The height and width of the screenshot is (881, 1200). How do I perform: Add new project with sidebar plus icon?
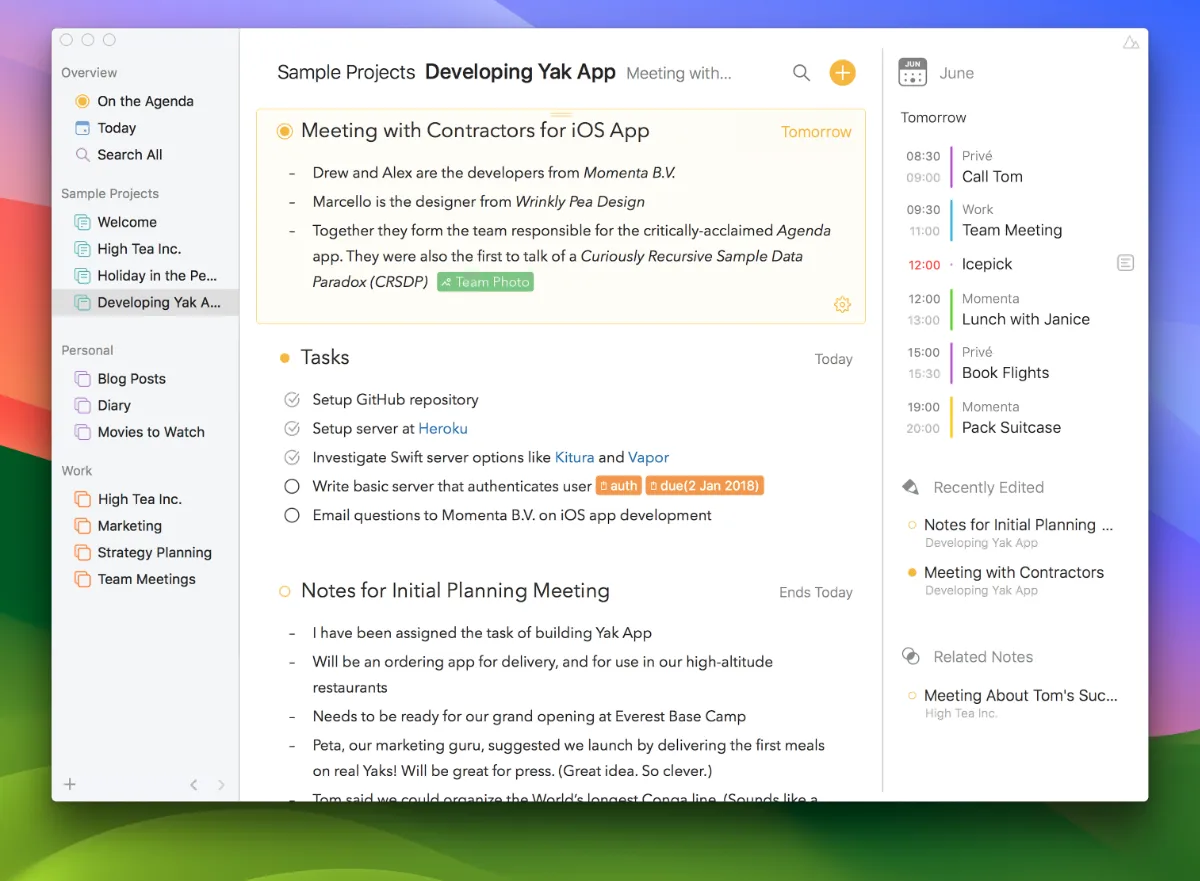tap(70, 784)
